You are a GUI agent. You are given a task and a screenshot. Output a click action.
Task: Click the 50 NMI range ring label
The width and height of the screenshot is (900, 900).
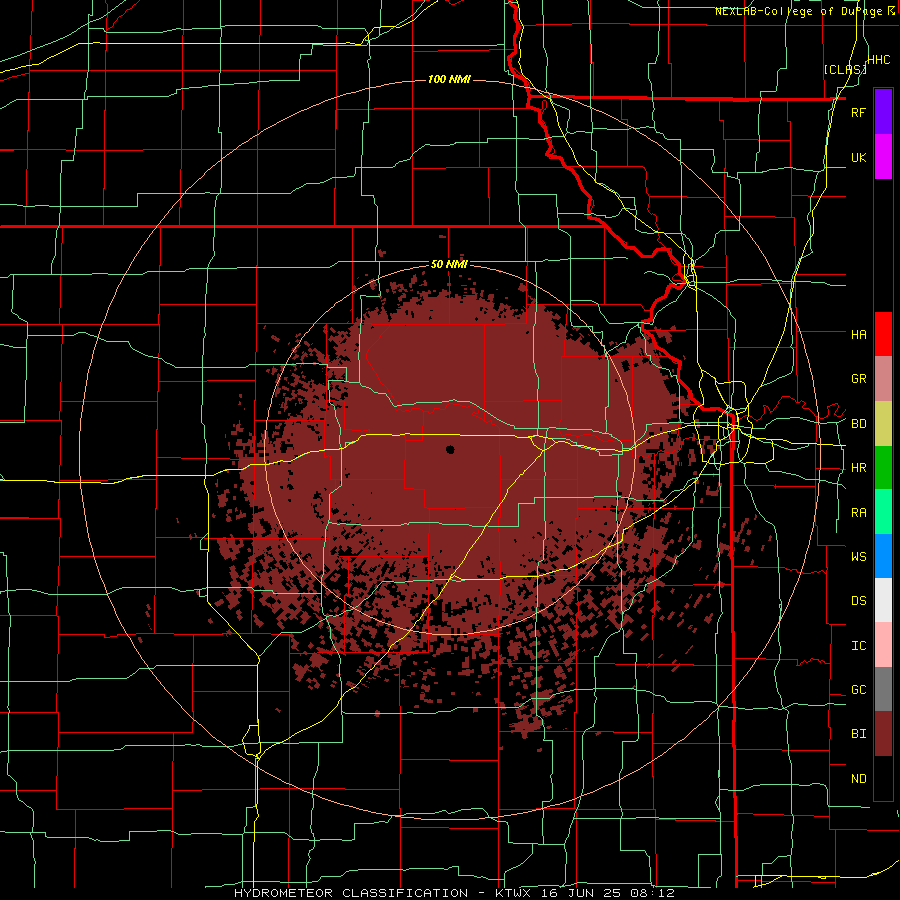449,265
